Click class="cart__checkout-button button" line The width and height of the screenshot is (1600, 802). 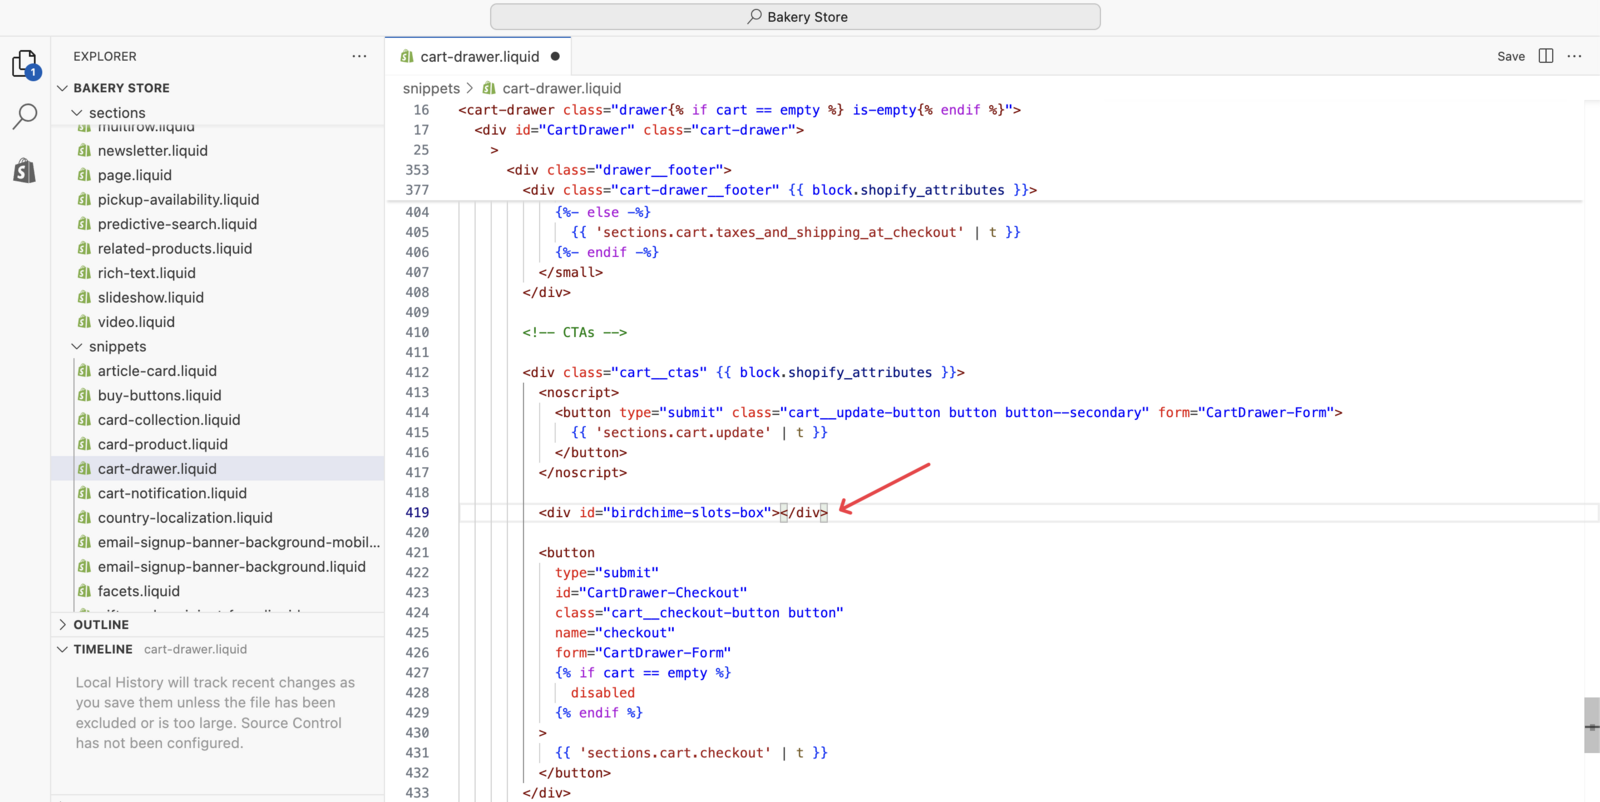point(699,613)
